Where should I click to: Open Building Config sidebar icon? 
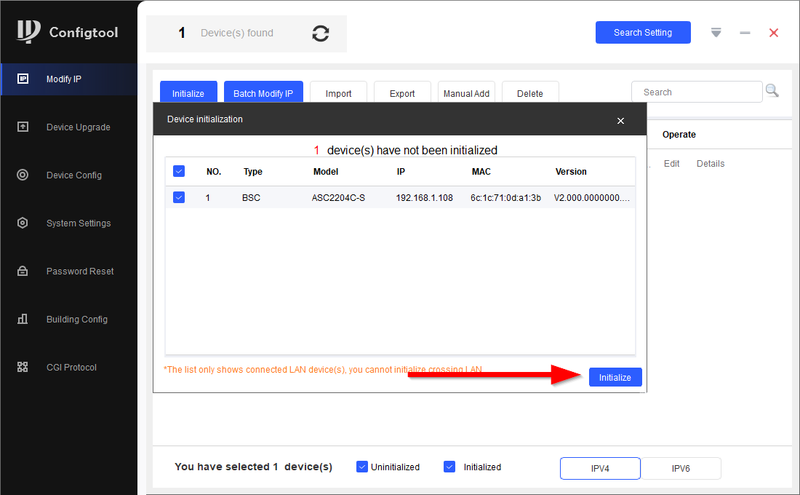(x=23, y=319)
